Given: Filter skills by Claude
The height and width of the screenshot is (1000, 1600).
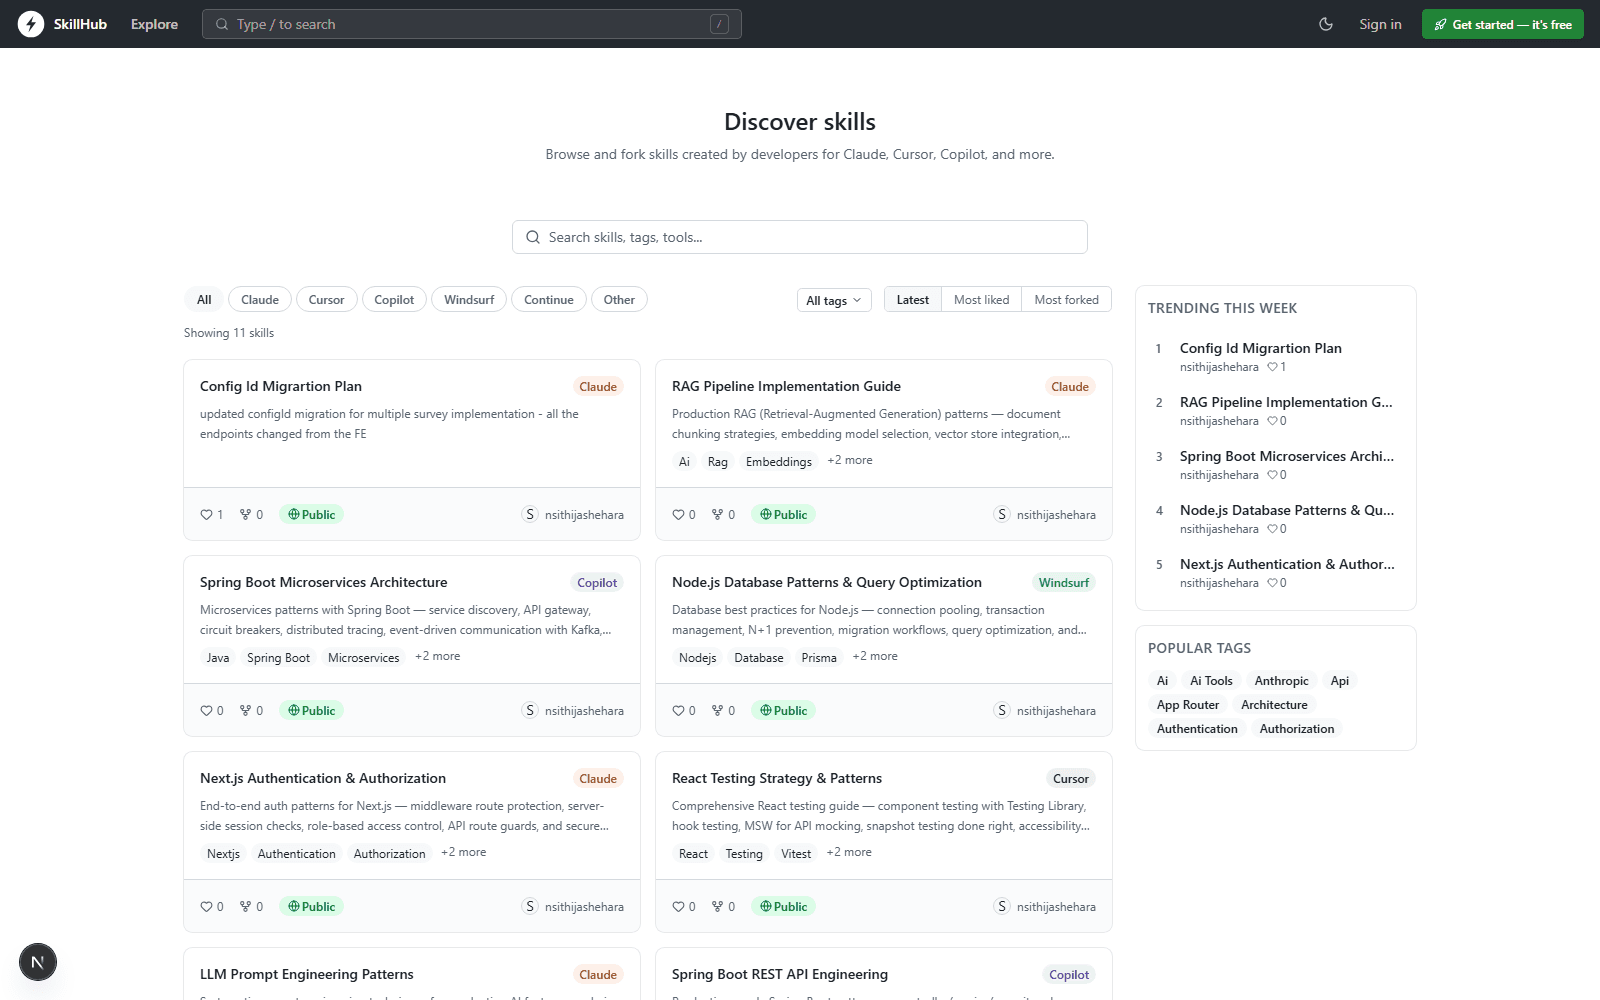Looking at the screenshot, I should point(260,299).
